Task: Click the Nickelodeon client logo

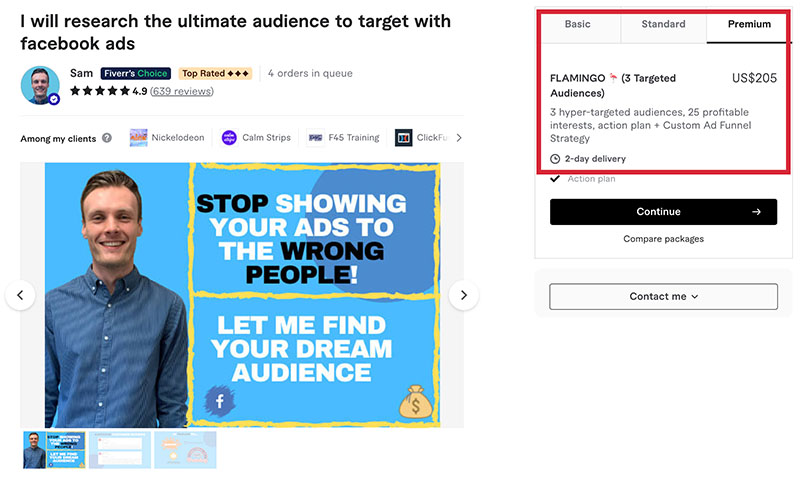Action: 138,138
